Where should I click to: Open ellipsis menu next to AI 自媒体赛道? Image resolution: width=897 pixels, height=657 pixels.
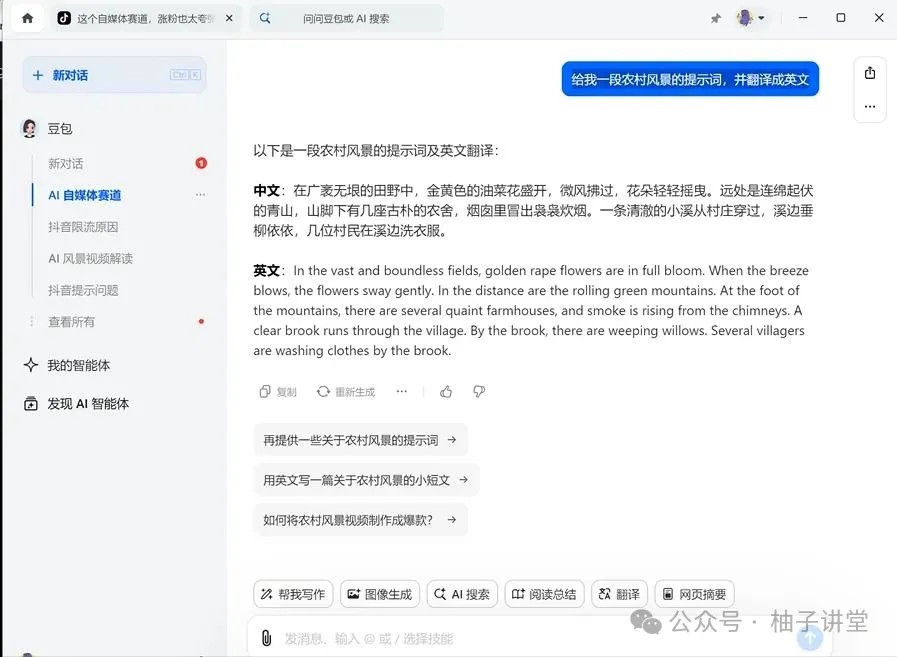pyautogui.click(x=200, y=195)
